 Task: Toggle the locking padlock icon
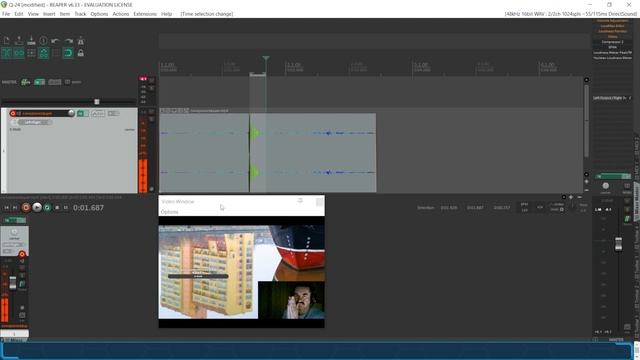pyautogui.click(x=80, y=53)
